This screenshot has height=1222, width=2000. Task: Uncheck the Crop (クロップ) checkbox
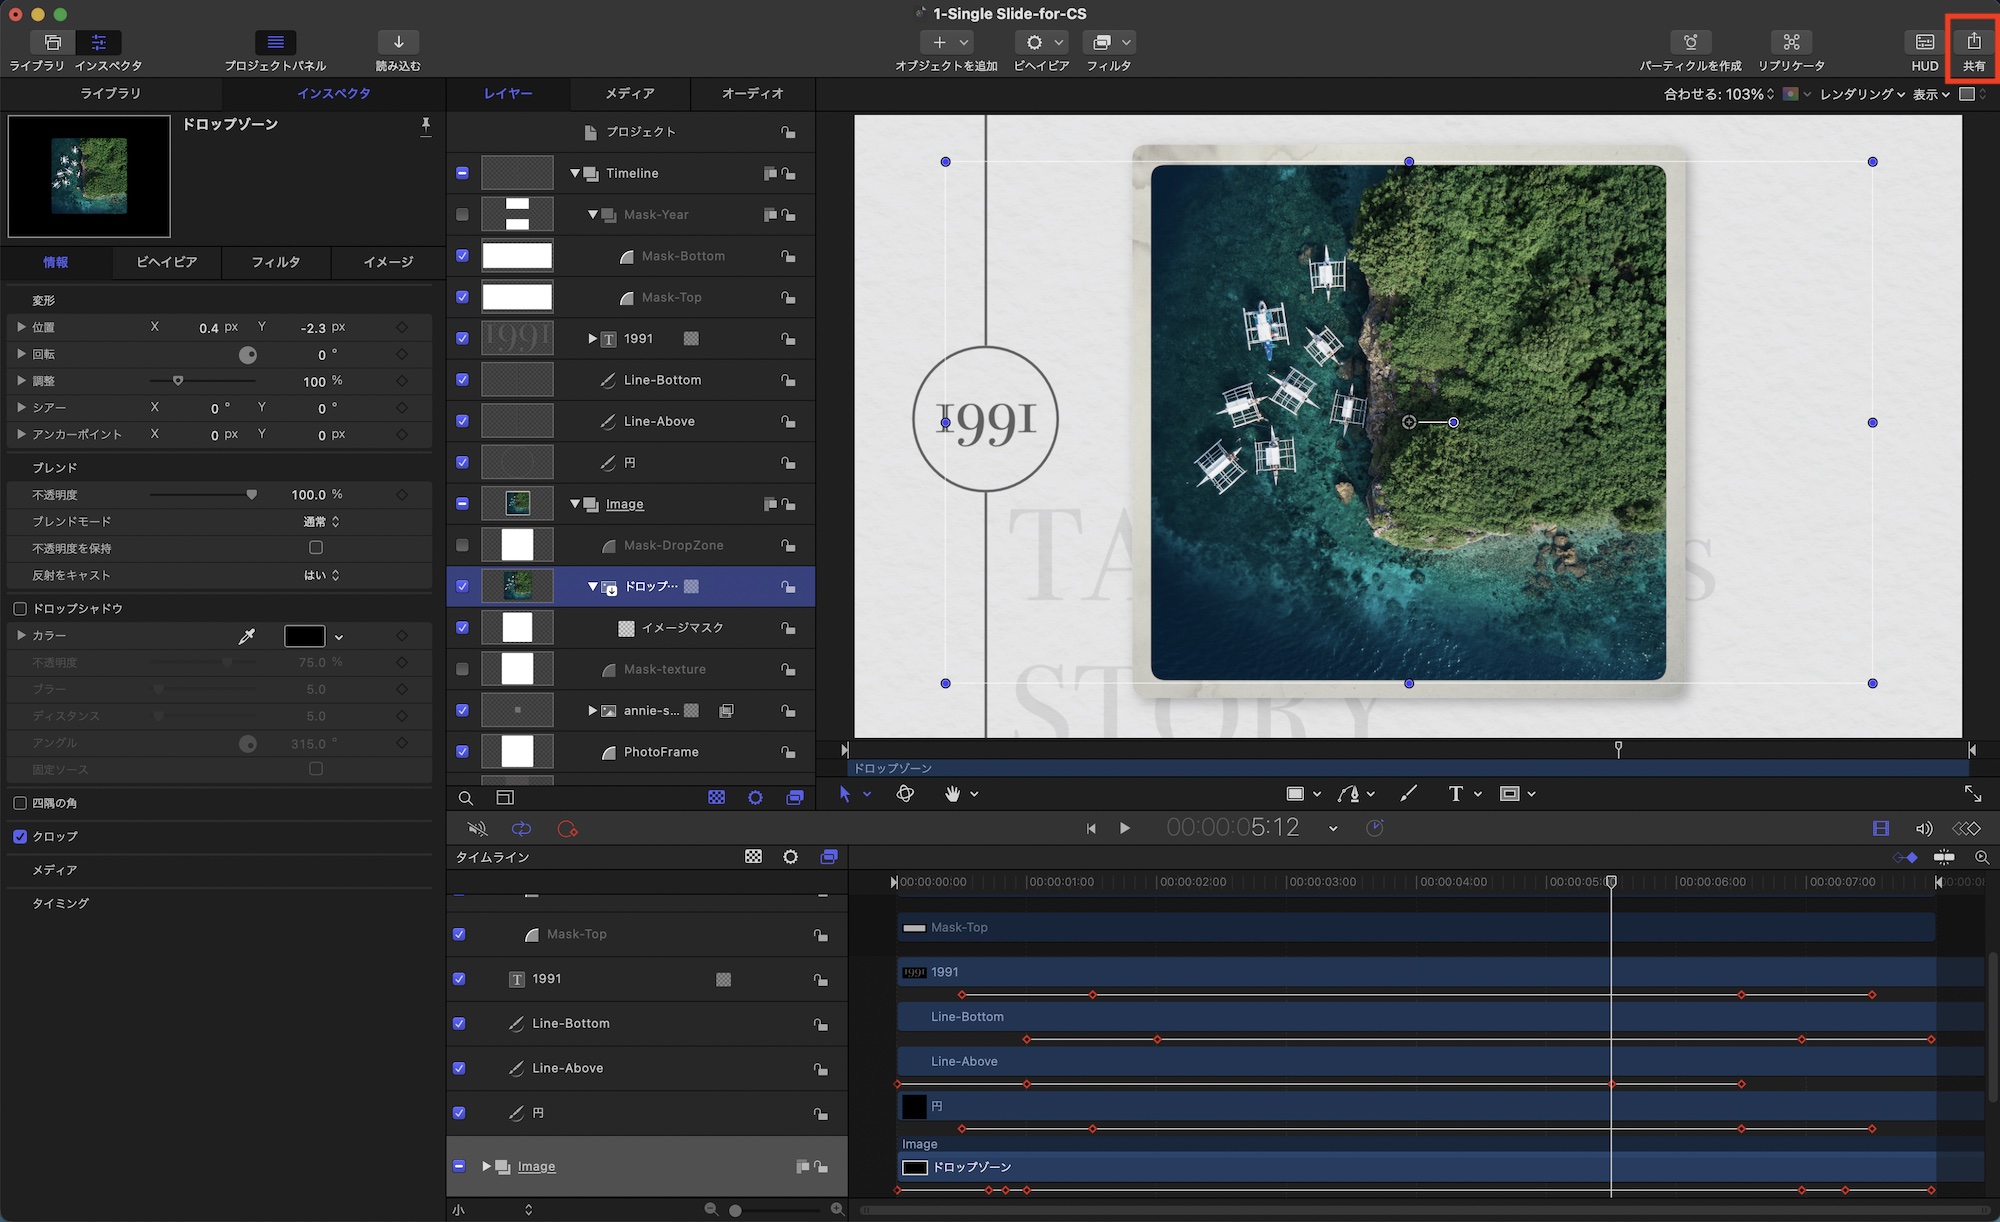(x=20, y=836)
